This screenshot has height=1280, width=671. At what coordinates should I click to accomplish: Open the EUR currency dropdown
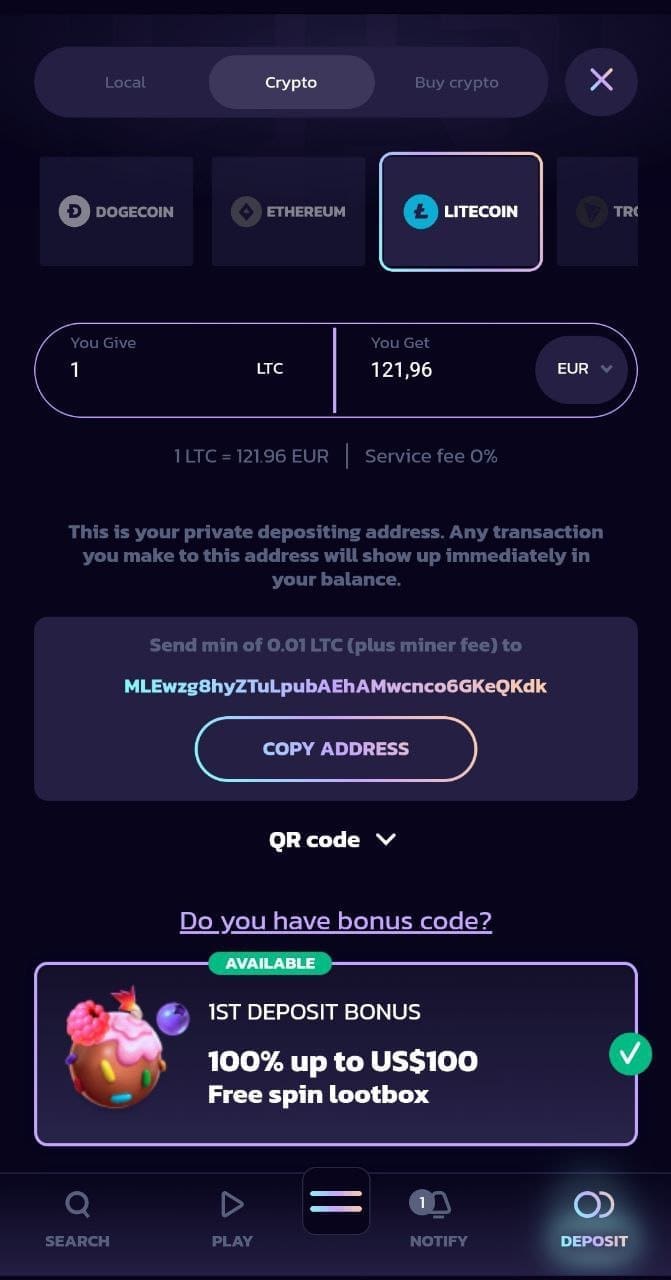(x=584, y=369)
